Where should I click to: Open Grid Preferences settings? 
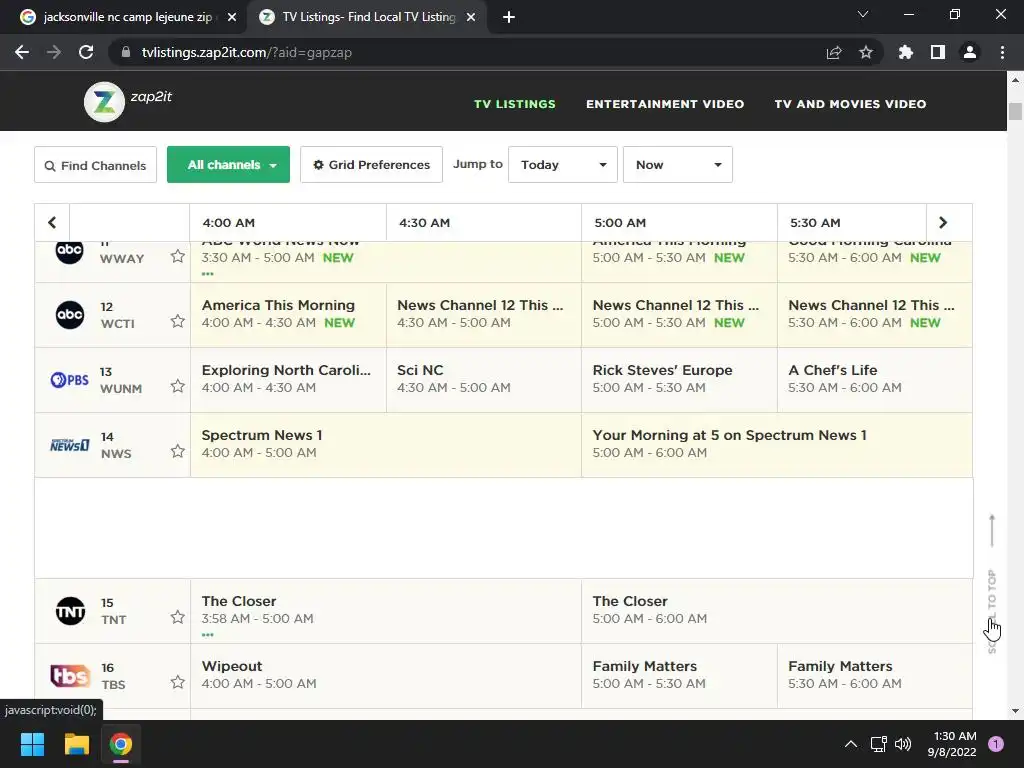click(372, 165)
